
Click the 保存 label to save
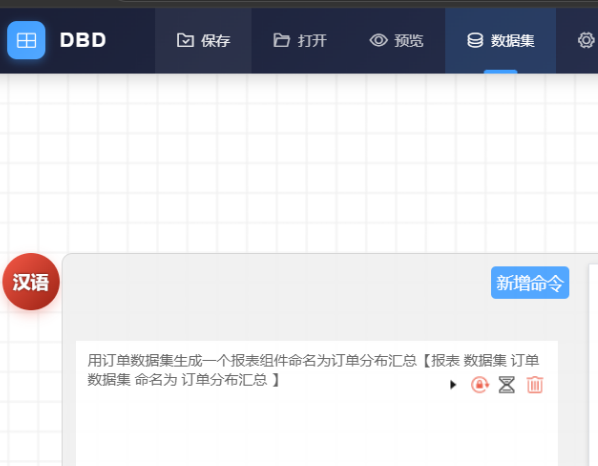tap(216, 40)
